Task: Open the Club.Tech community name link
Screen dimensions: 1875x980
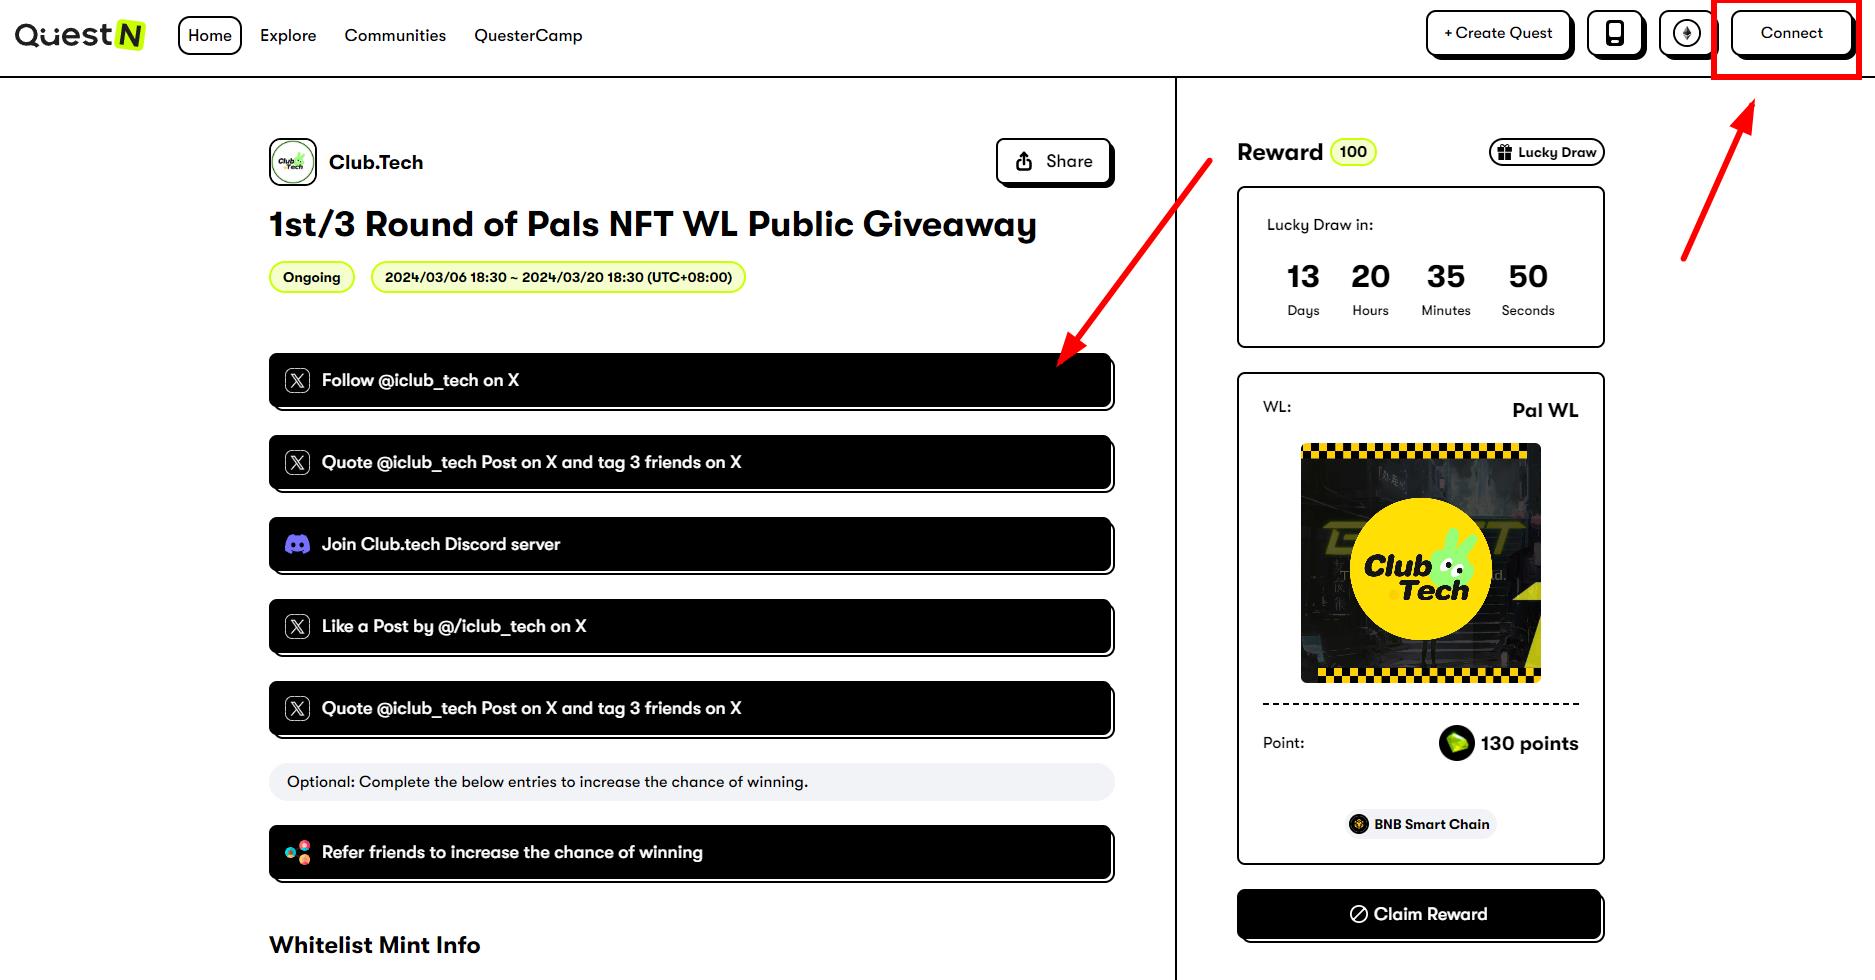Action: pos(376,162)
